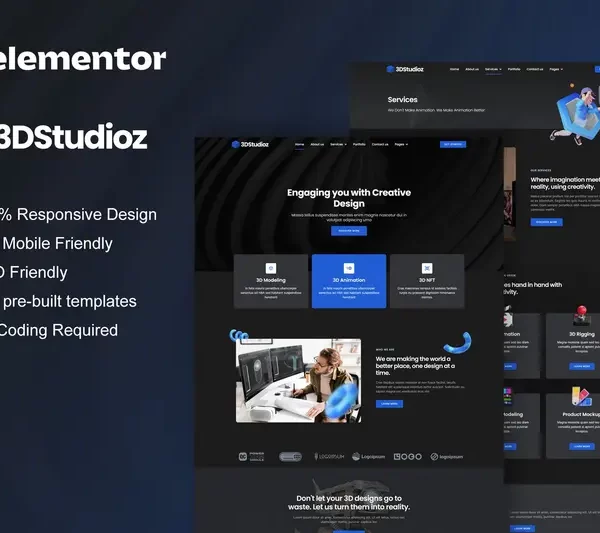Click the '3D Rigging' card title

tap(582, 334)
